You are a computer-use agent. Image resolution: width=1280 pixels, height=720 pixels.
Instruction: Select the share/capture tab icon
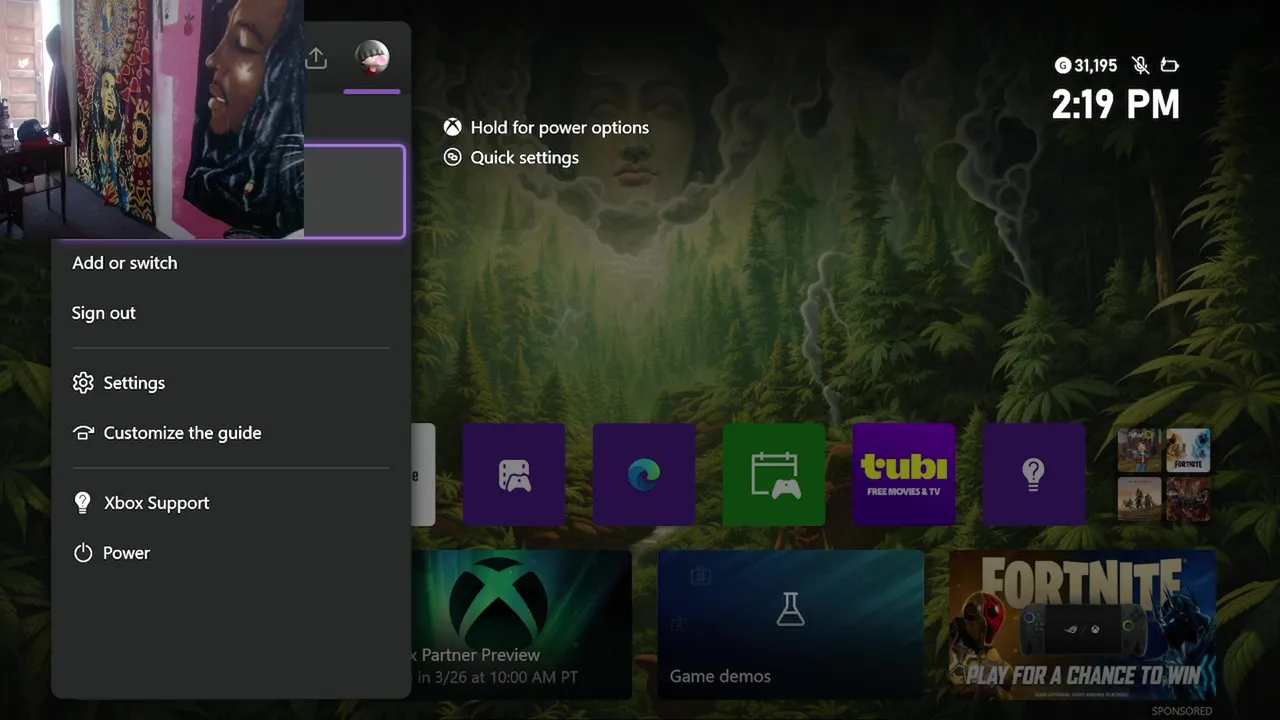click(x=316, y=58)
